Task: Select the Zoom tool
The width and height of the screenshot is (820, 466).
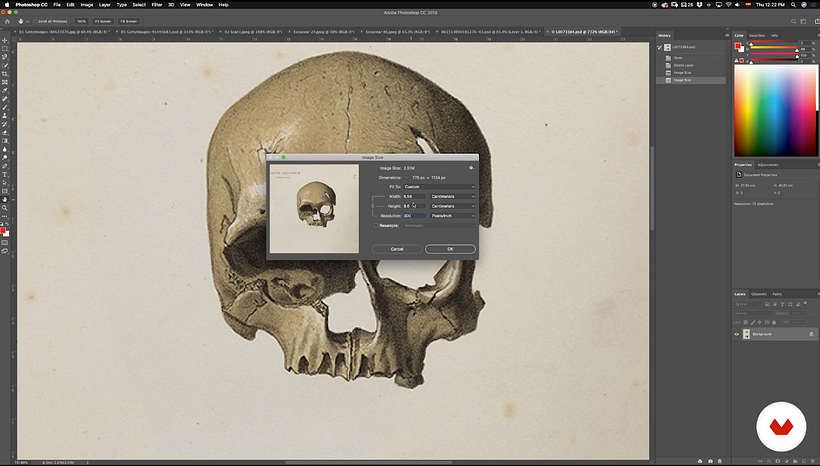Action: tap(5, 208)
